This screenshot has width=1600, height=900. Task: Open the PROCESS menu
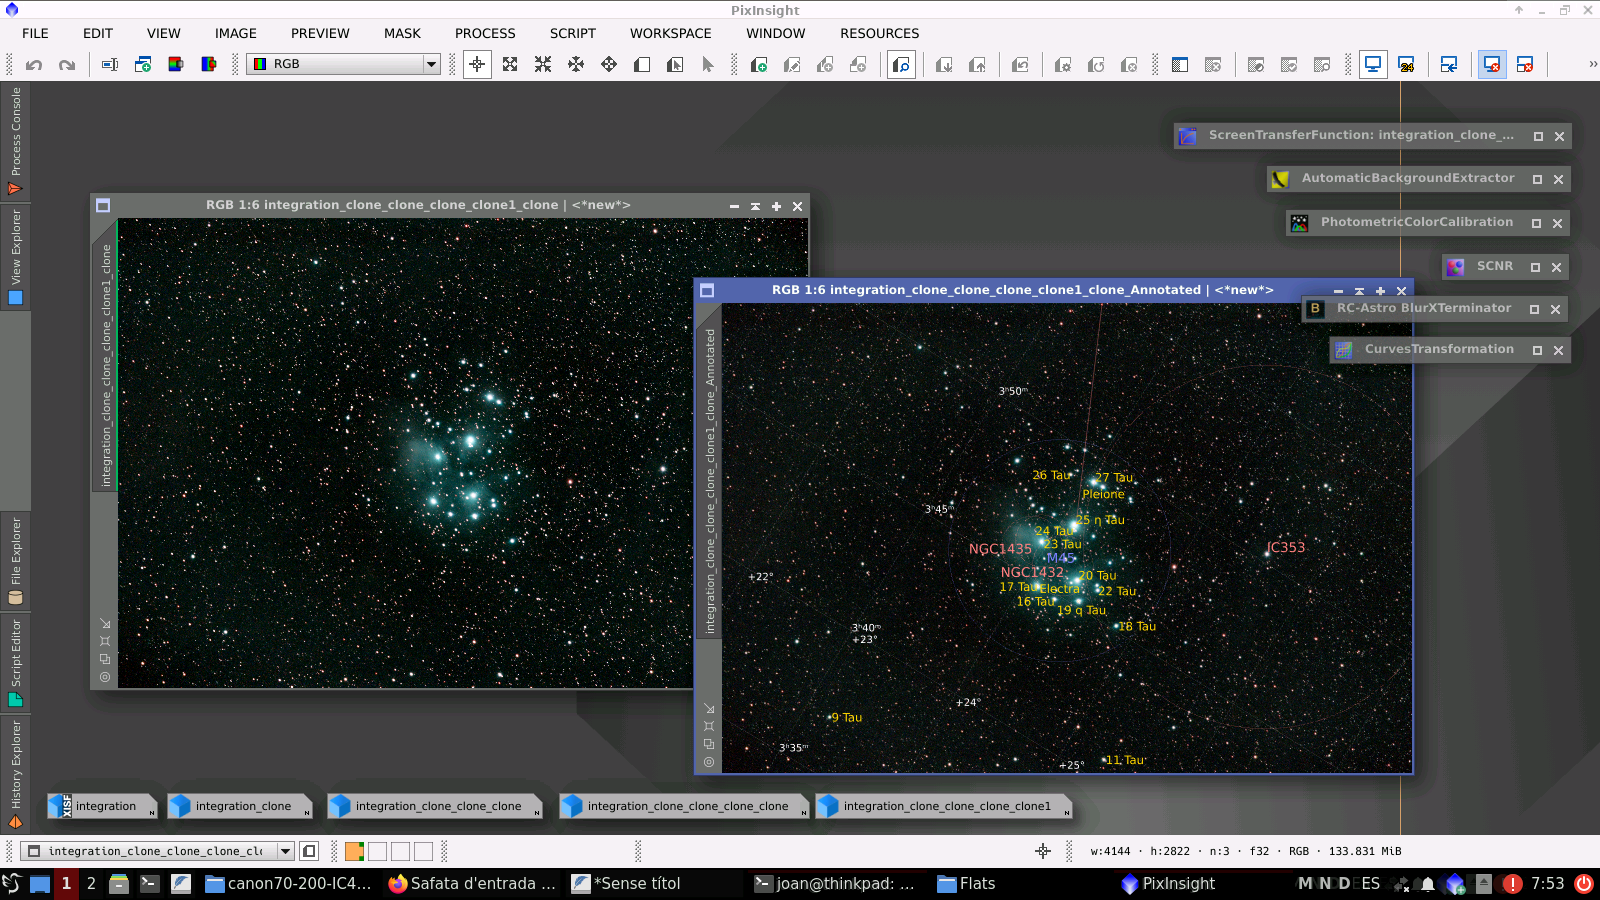485,33
